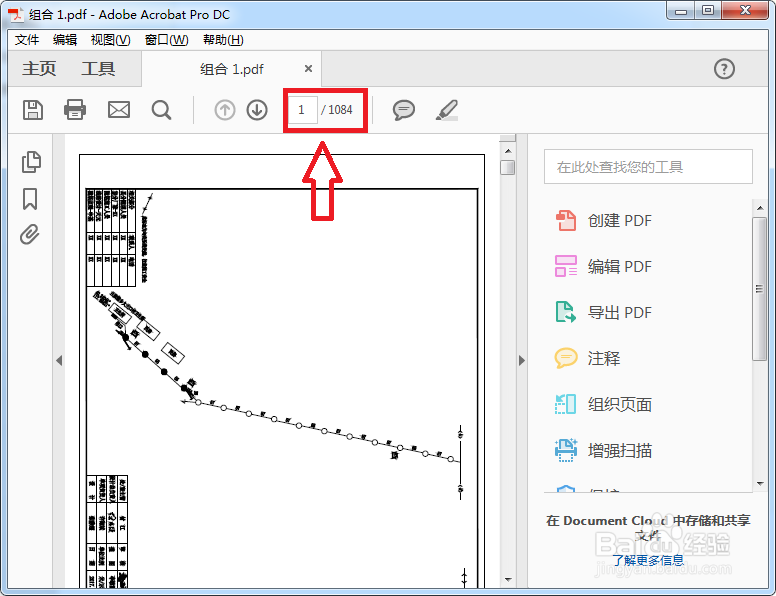Select the 组合 1.pdf document tab

pyautogui.click(x=232, y=69)
